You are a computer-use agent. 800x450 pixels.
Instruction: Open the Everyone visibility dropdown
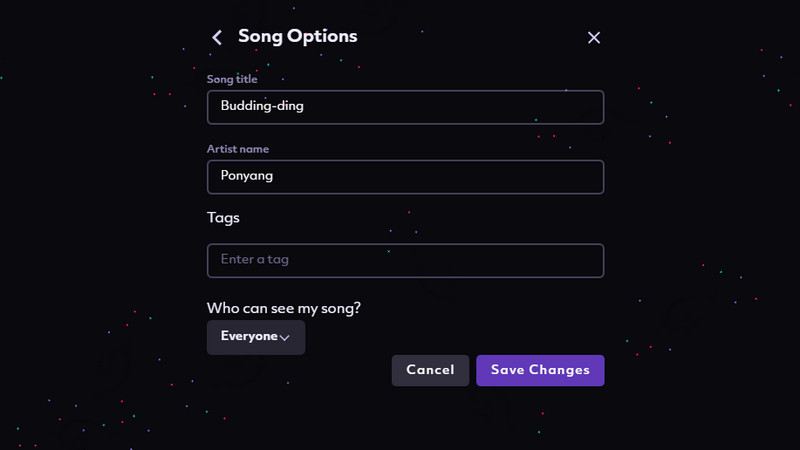pos(256,337)
